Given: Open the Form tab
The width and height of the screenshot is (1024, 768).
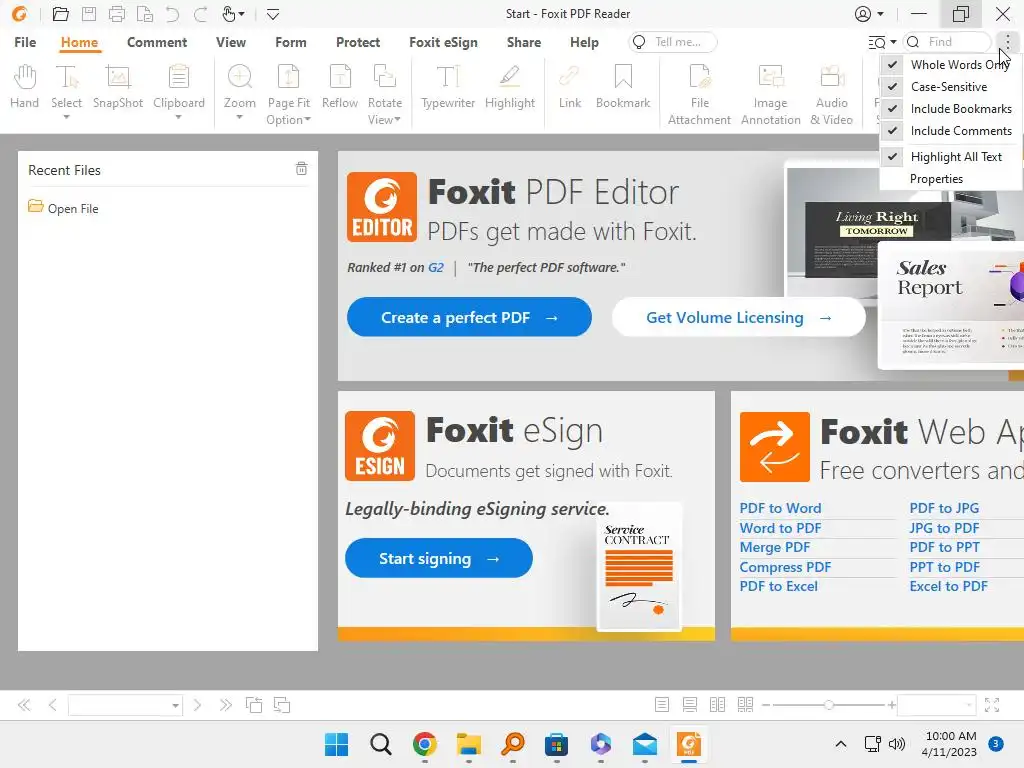Looking at the screenshot, I should [291, 42].
